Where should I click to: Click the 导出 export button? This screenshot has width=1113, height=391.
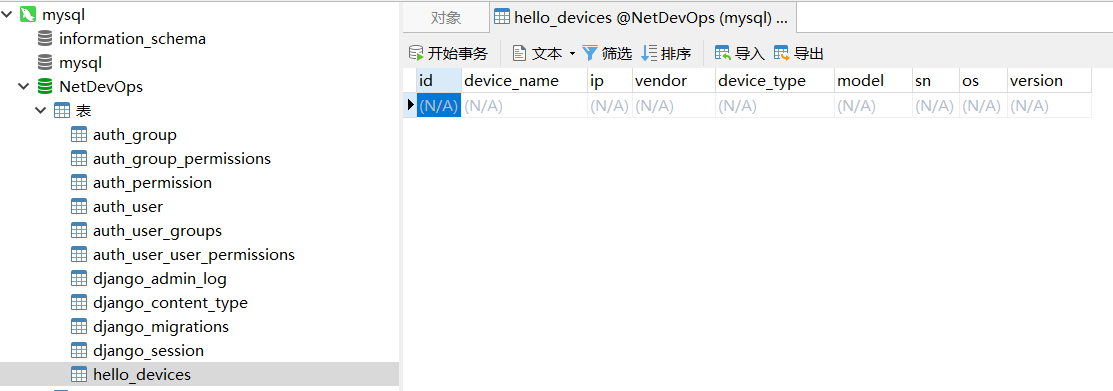(799, 53)
